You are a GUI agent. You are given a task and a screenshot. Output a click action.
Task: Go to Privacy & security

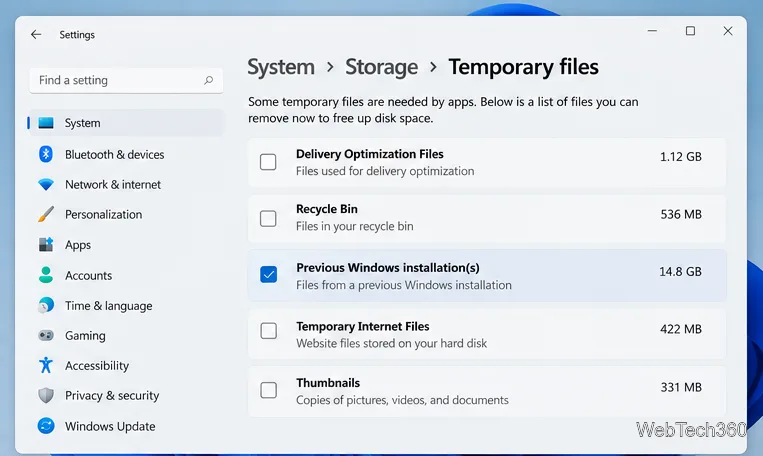[127, 395]
